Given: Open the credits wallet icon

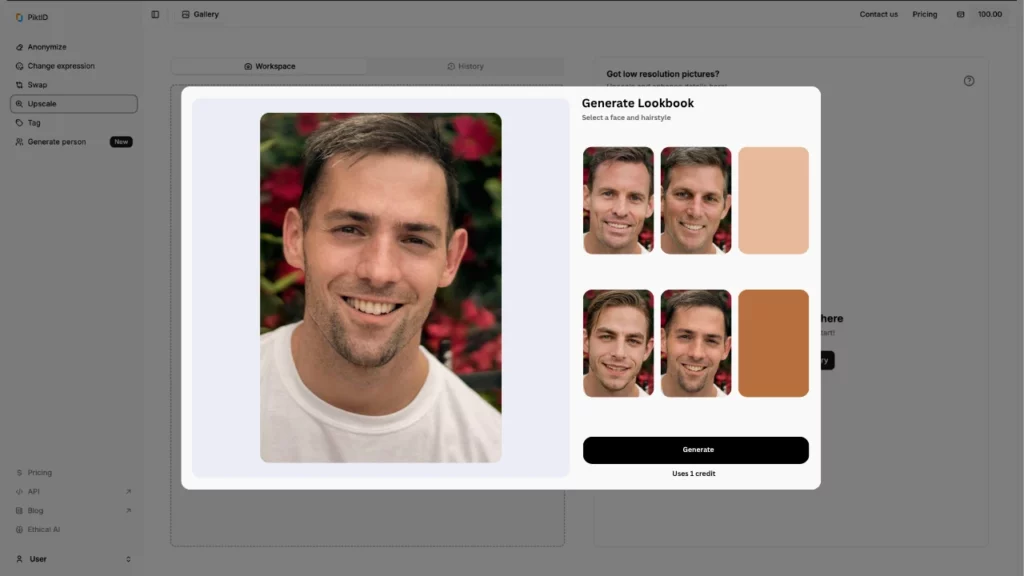Looking at the screenshot, I should [x=963, y=14].
